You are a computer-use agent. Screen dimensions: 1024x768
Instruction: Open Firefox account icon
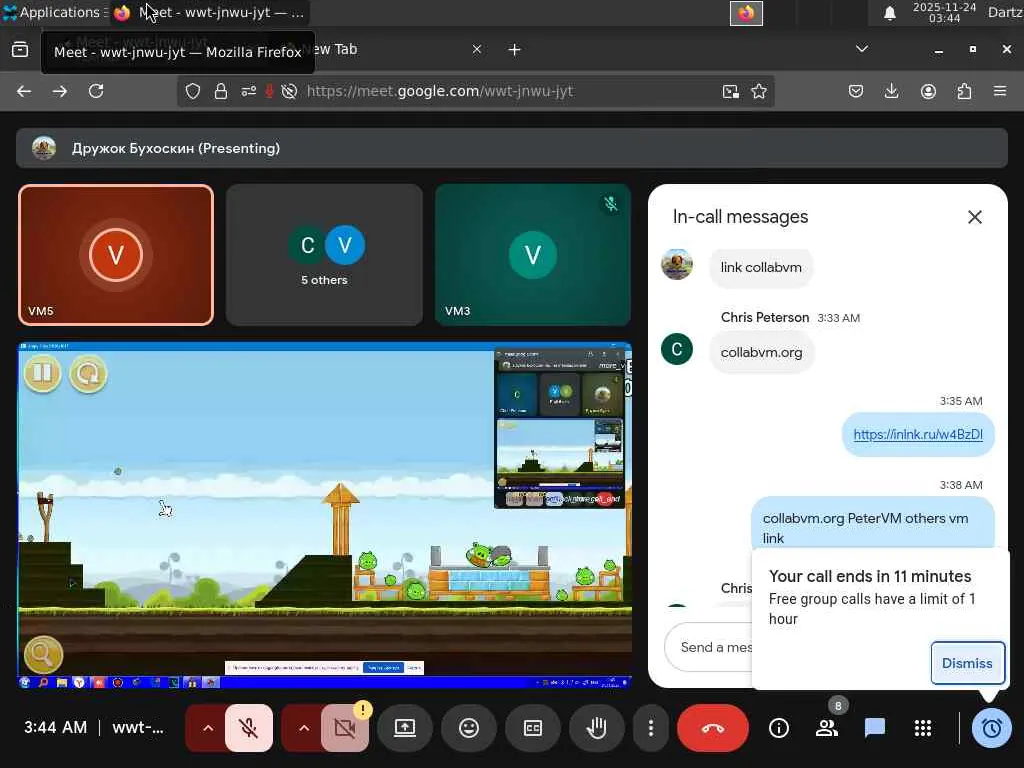pyautogui.click(x=928, y=91)
